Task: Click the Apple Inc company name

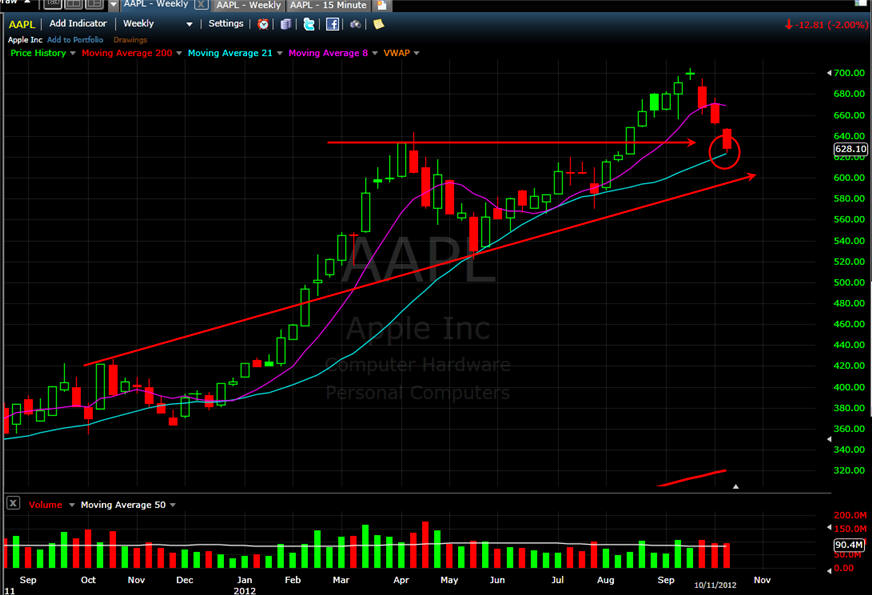Action: 24,40
